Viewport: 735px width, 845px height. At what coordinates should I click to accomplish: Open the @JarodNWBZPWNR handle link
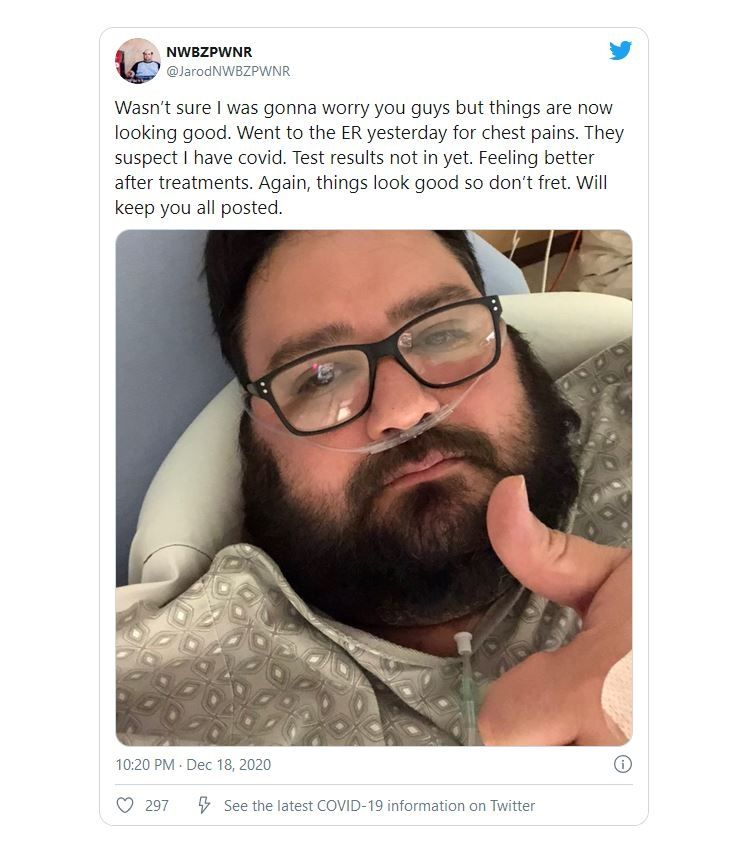pyautogui.click(x=228, y=71)
